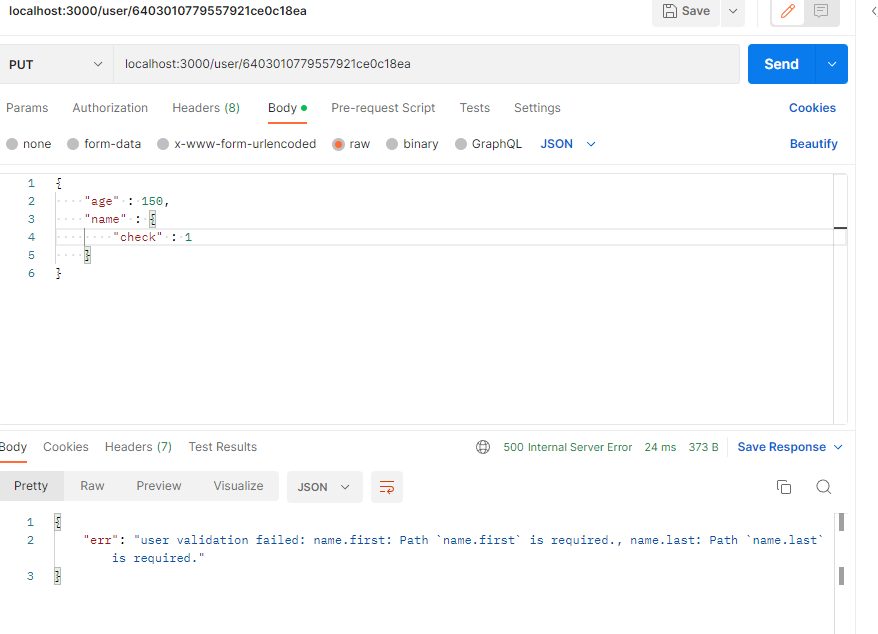Click the response scrollbar upper thumb
The height and width of the screenshot is (634, 878).
point(841,522)
